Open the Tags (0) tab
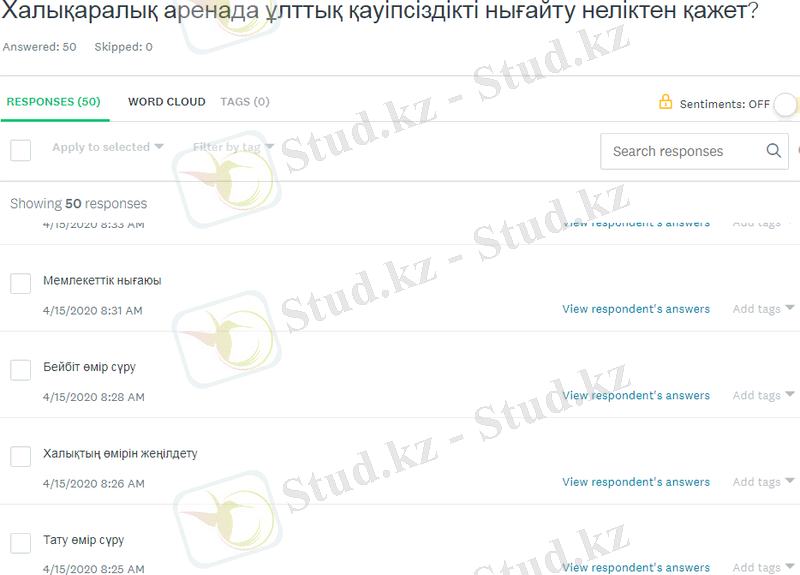800x575 pixels. [245, 102]
